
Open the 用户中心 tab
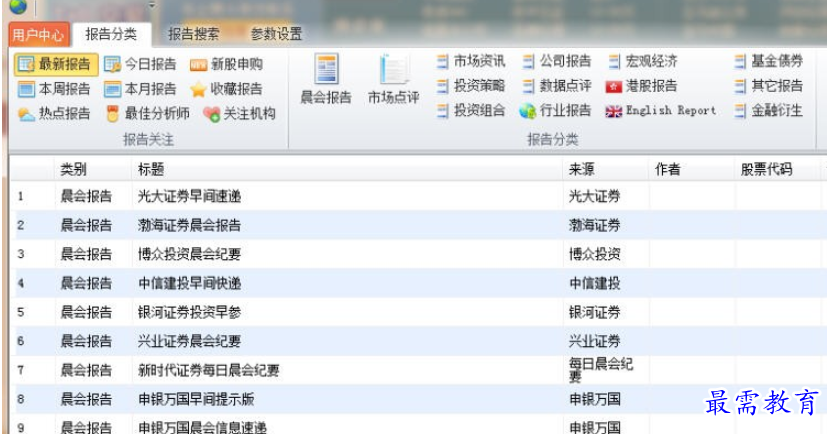point(38,35)
